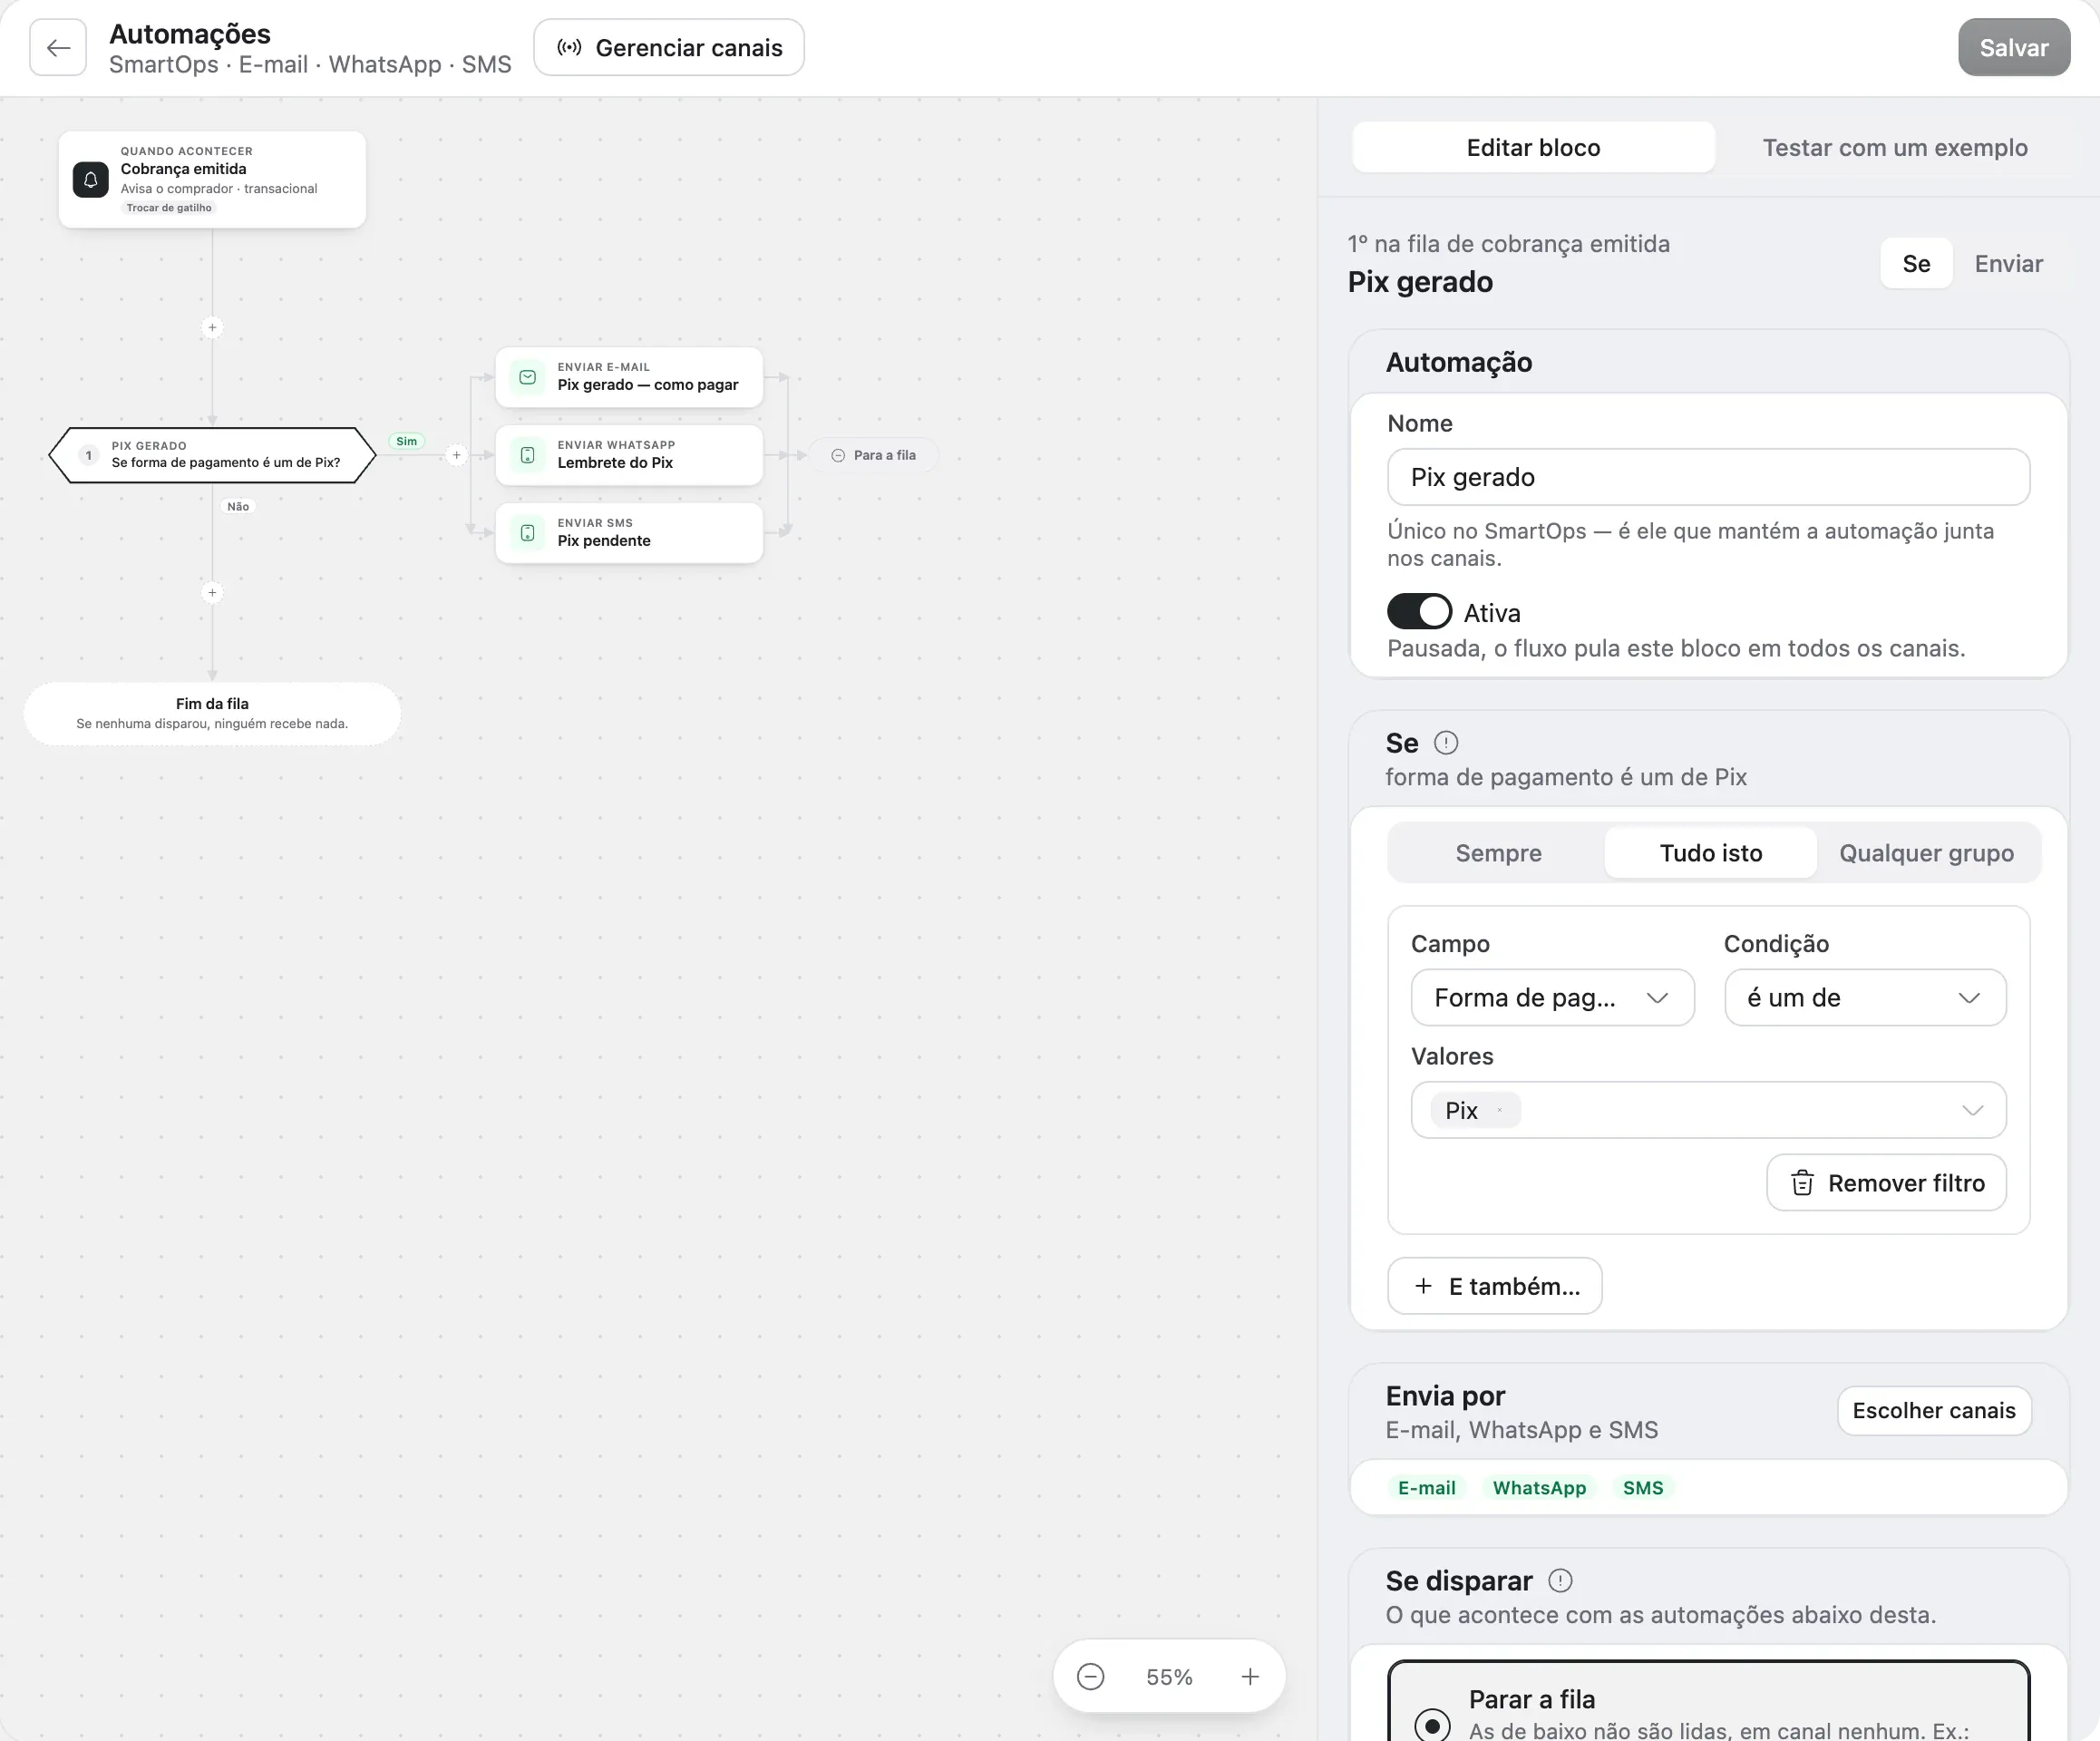Click Escolher canais button
Screen dimensions: 2100x1741
pyautogui.click(x=1933, y=1410)
